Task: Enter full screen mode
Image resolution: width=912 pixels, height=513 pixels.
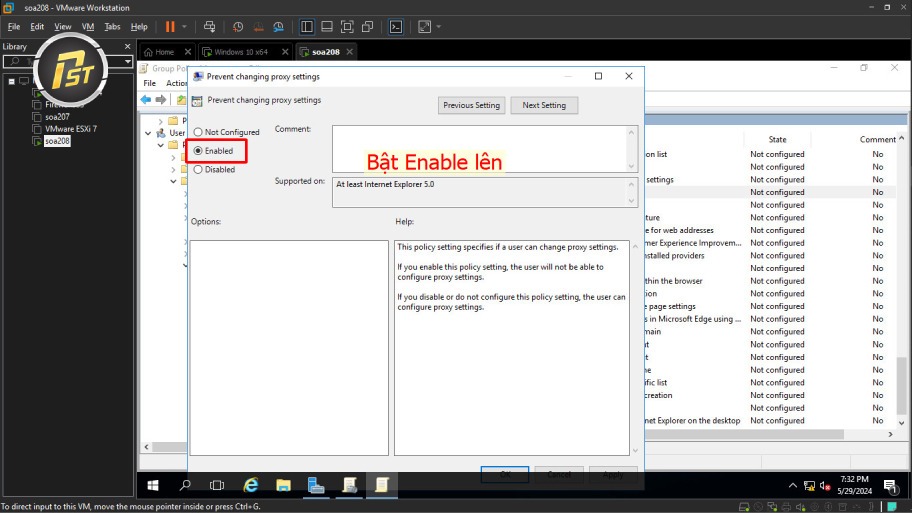Action: (347, 27)
